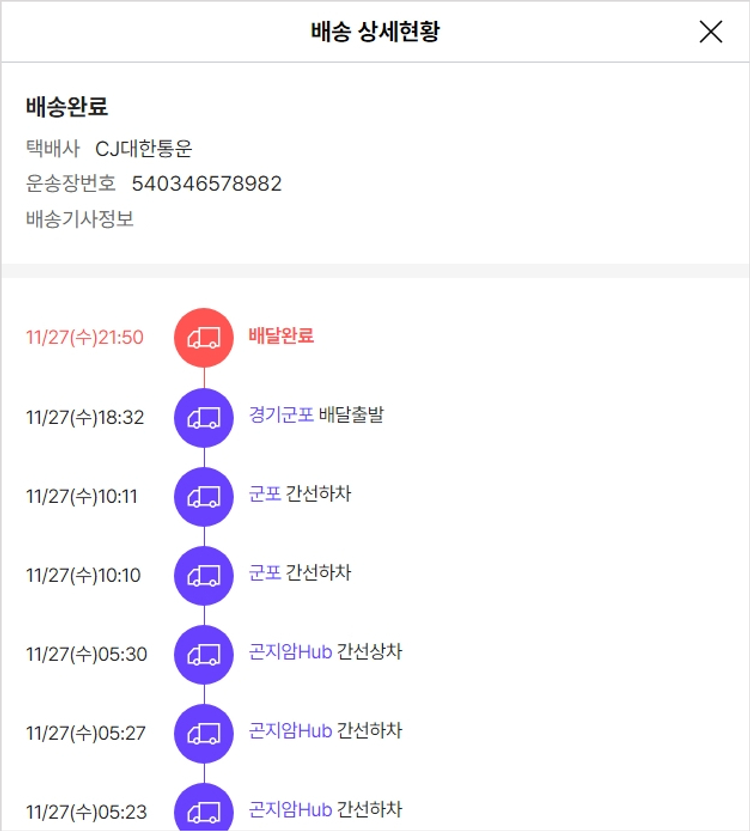Click the 배송완료 status heading
The width and height of the screenshot is (750, 831).
coord(67,107)
